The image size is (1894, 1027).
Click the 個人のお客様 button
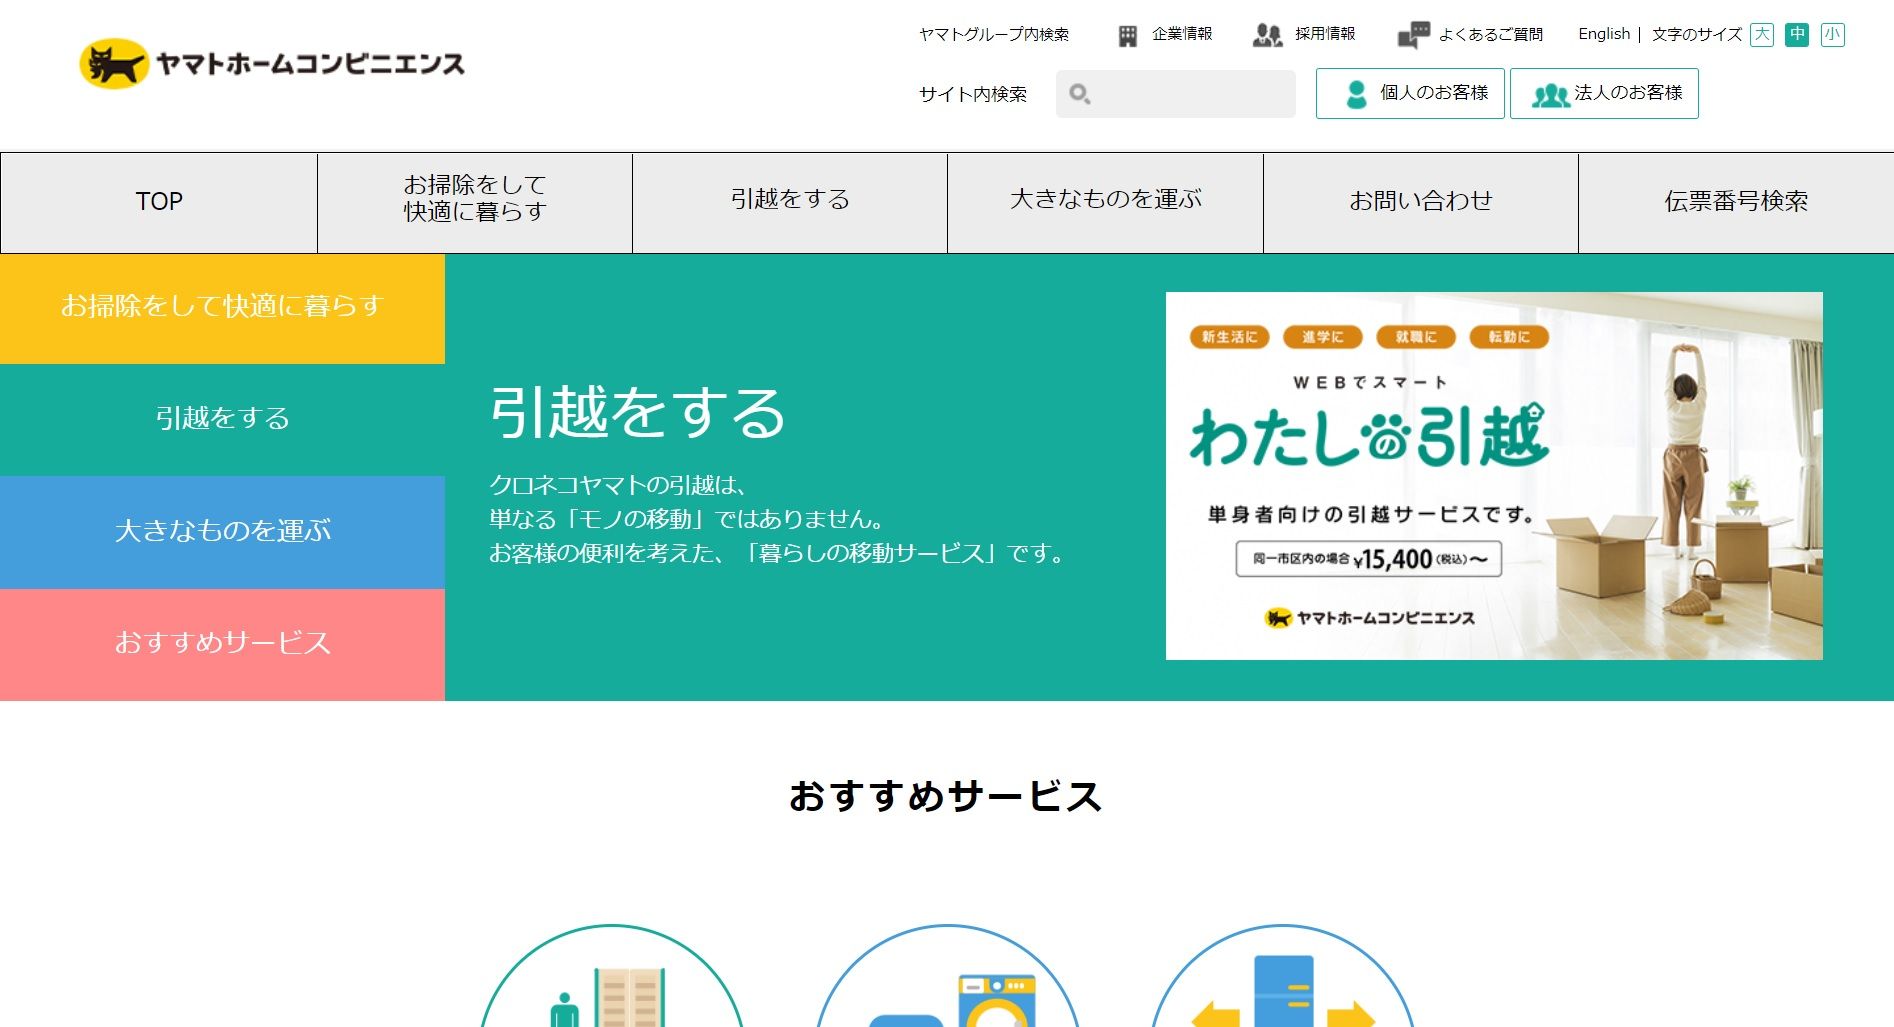coord(1410,93)
